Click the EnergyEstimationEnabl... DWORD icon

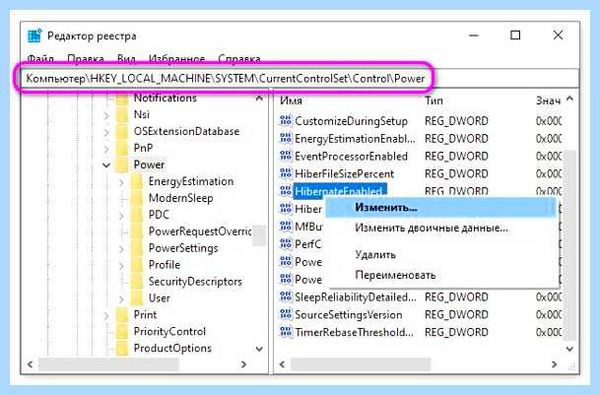(285, 138)
